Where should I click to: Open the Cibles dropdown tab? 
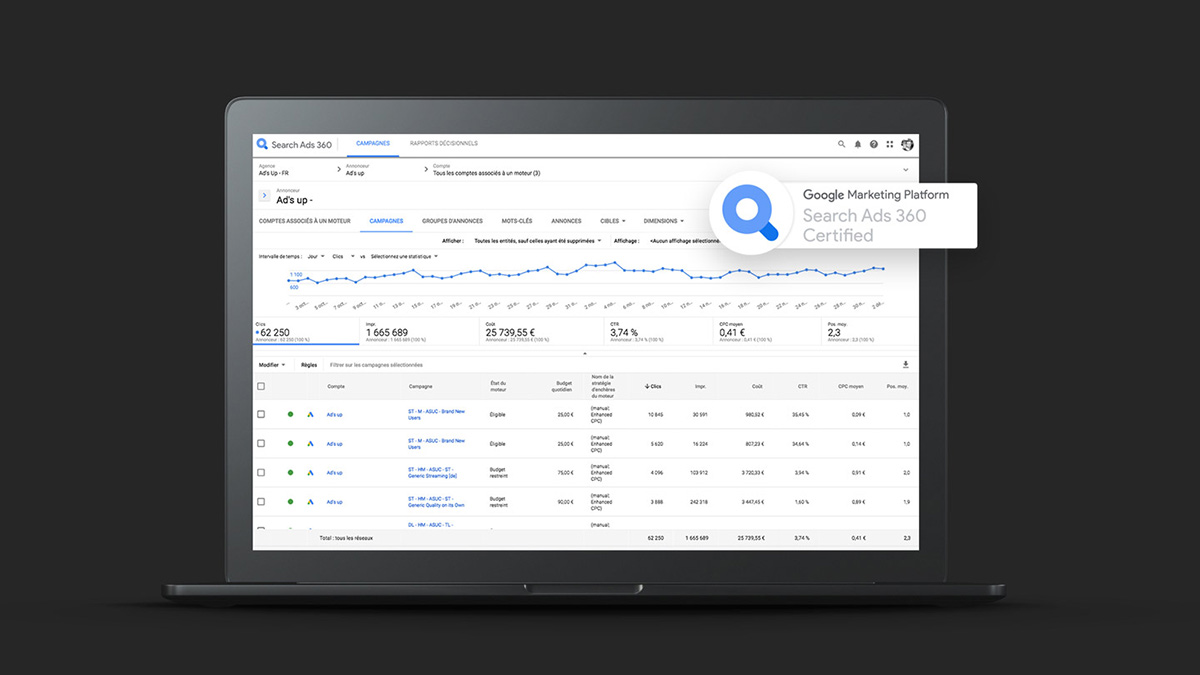point(612,221)
